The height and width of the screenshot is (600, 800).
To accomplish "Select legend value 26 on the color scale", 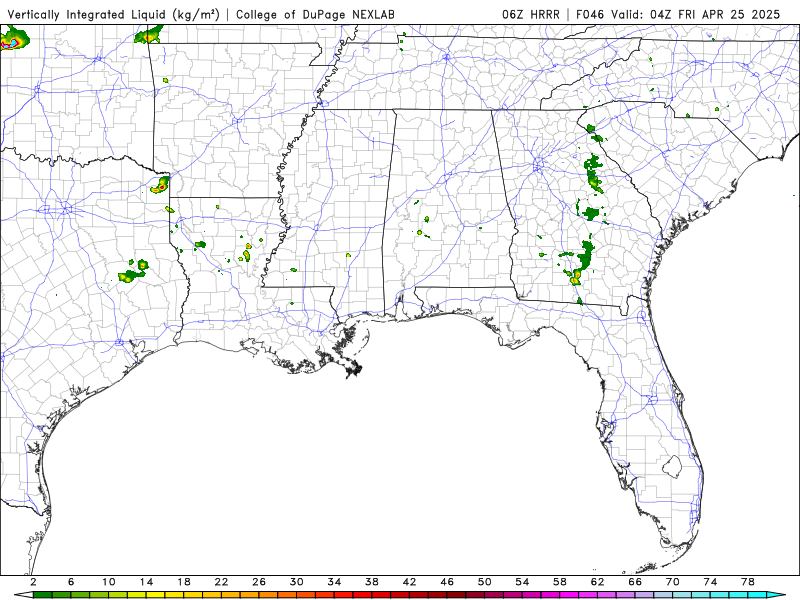I will pyautogui.click(x=259, y=582).
